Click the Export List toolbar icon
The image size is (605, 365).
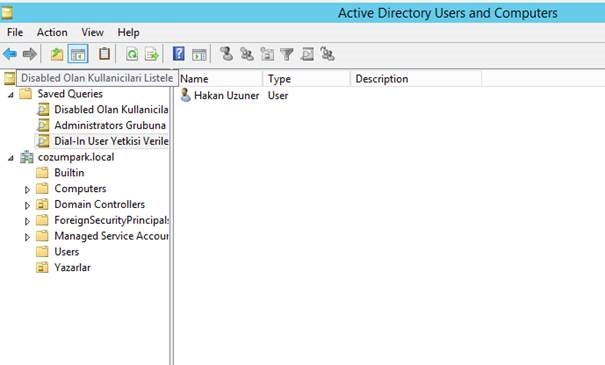click(x=152, y=54)
